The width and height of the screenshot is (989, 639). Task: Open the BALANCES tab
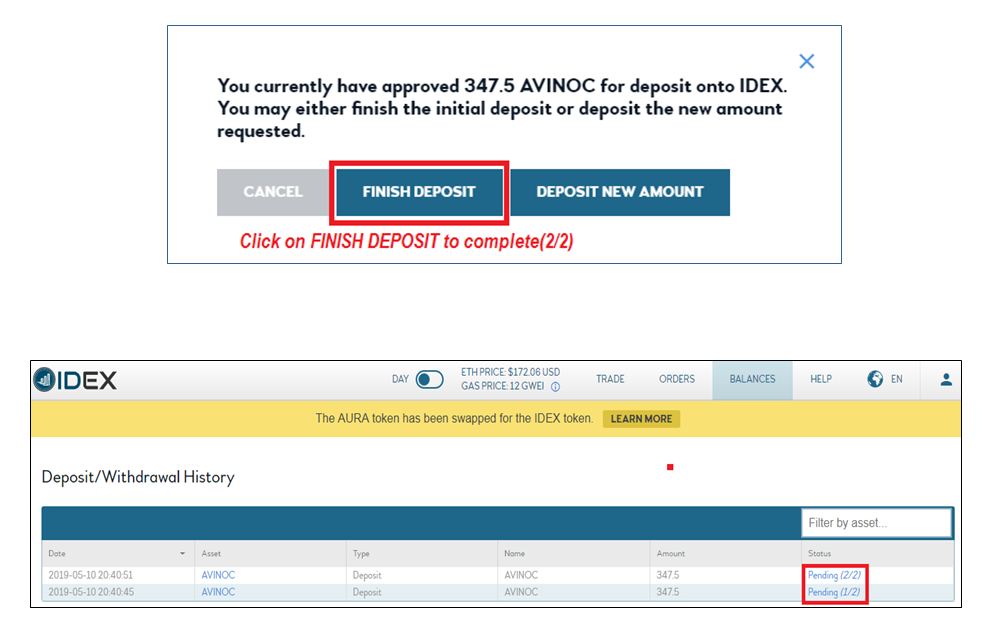(x=752, y=380)
